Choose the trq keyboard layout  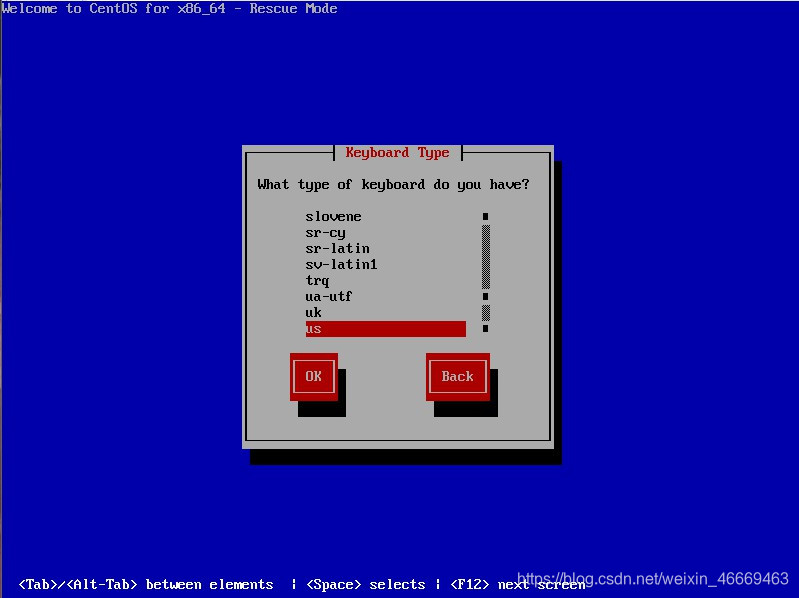[385, 281]
